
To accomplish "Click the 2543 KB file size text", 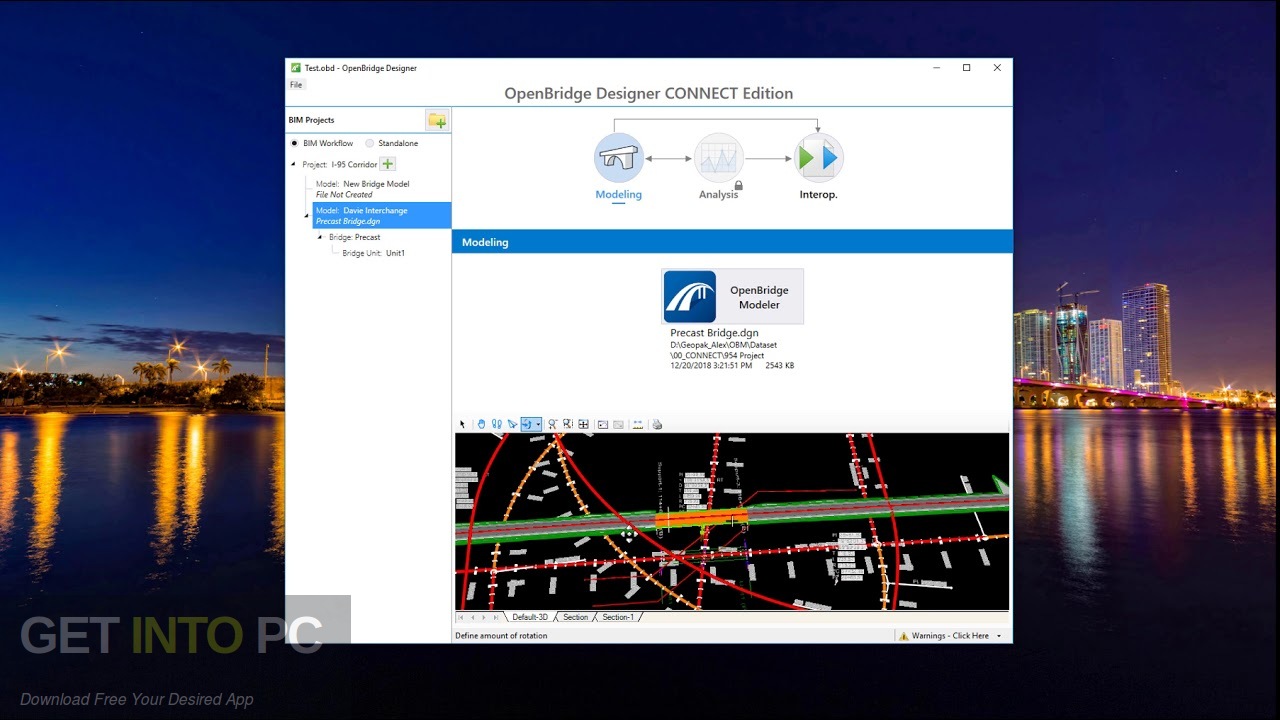I will click(x=779, y=366).
